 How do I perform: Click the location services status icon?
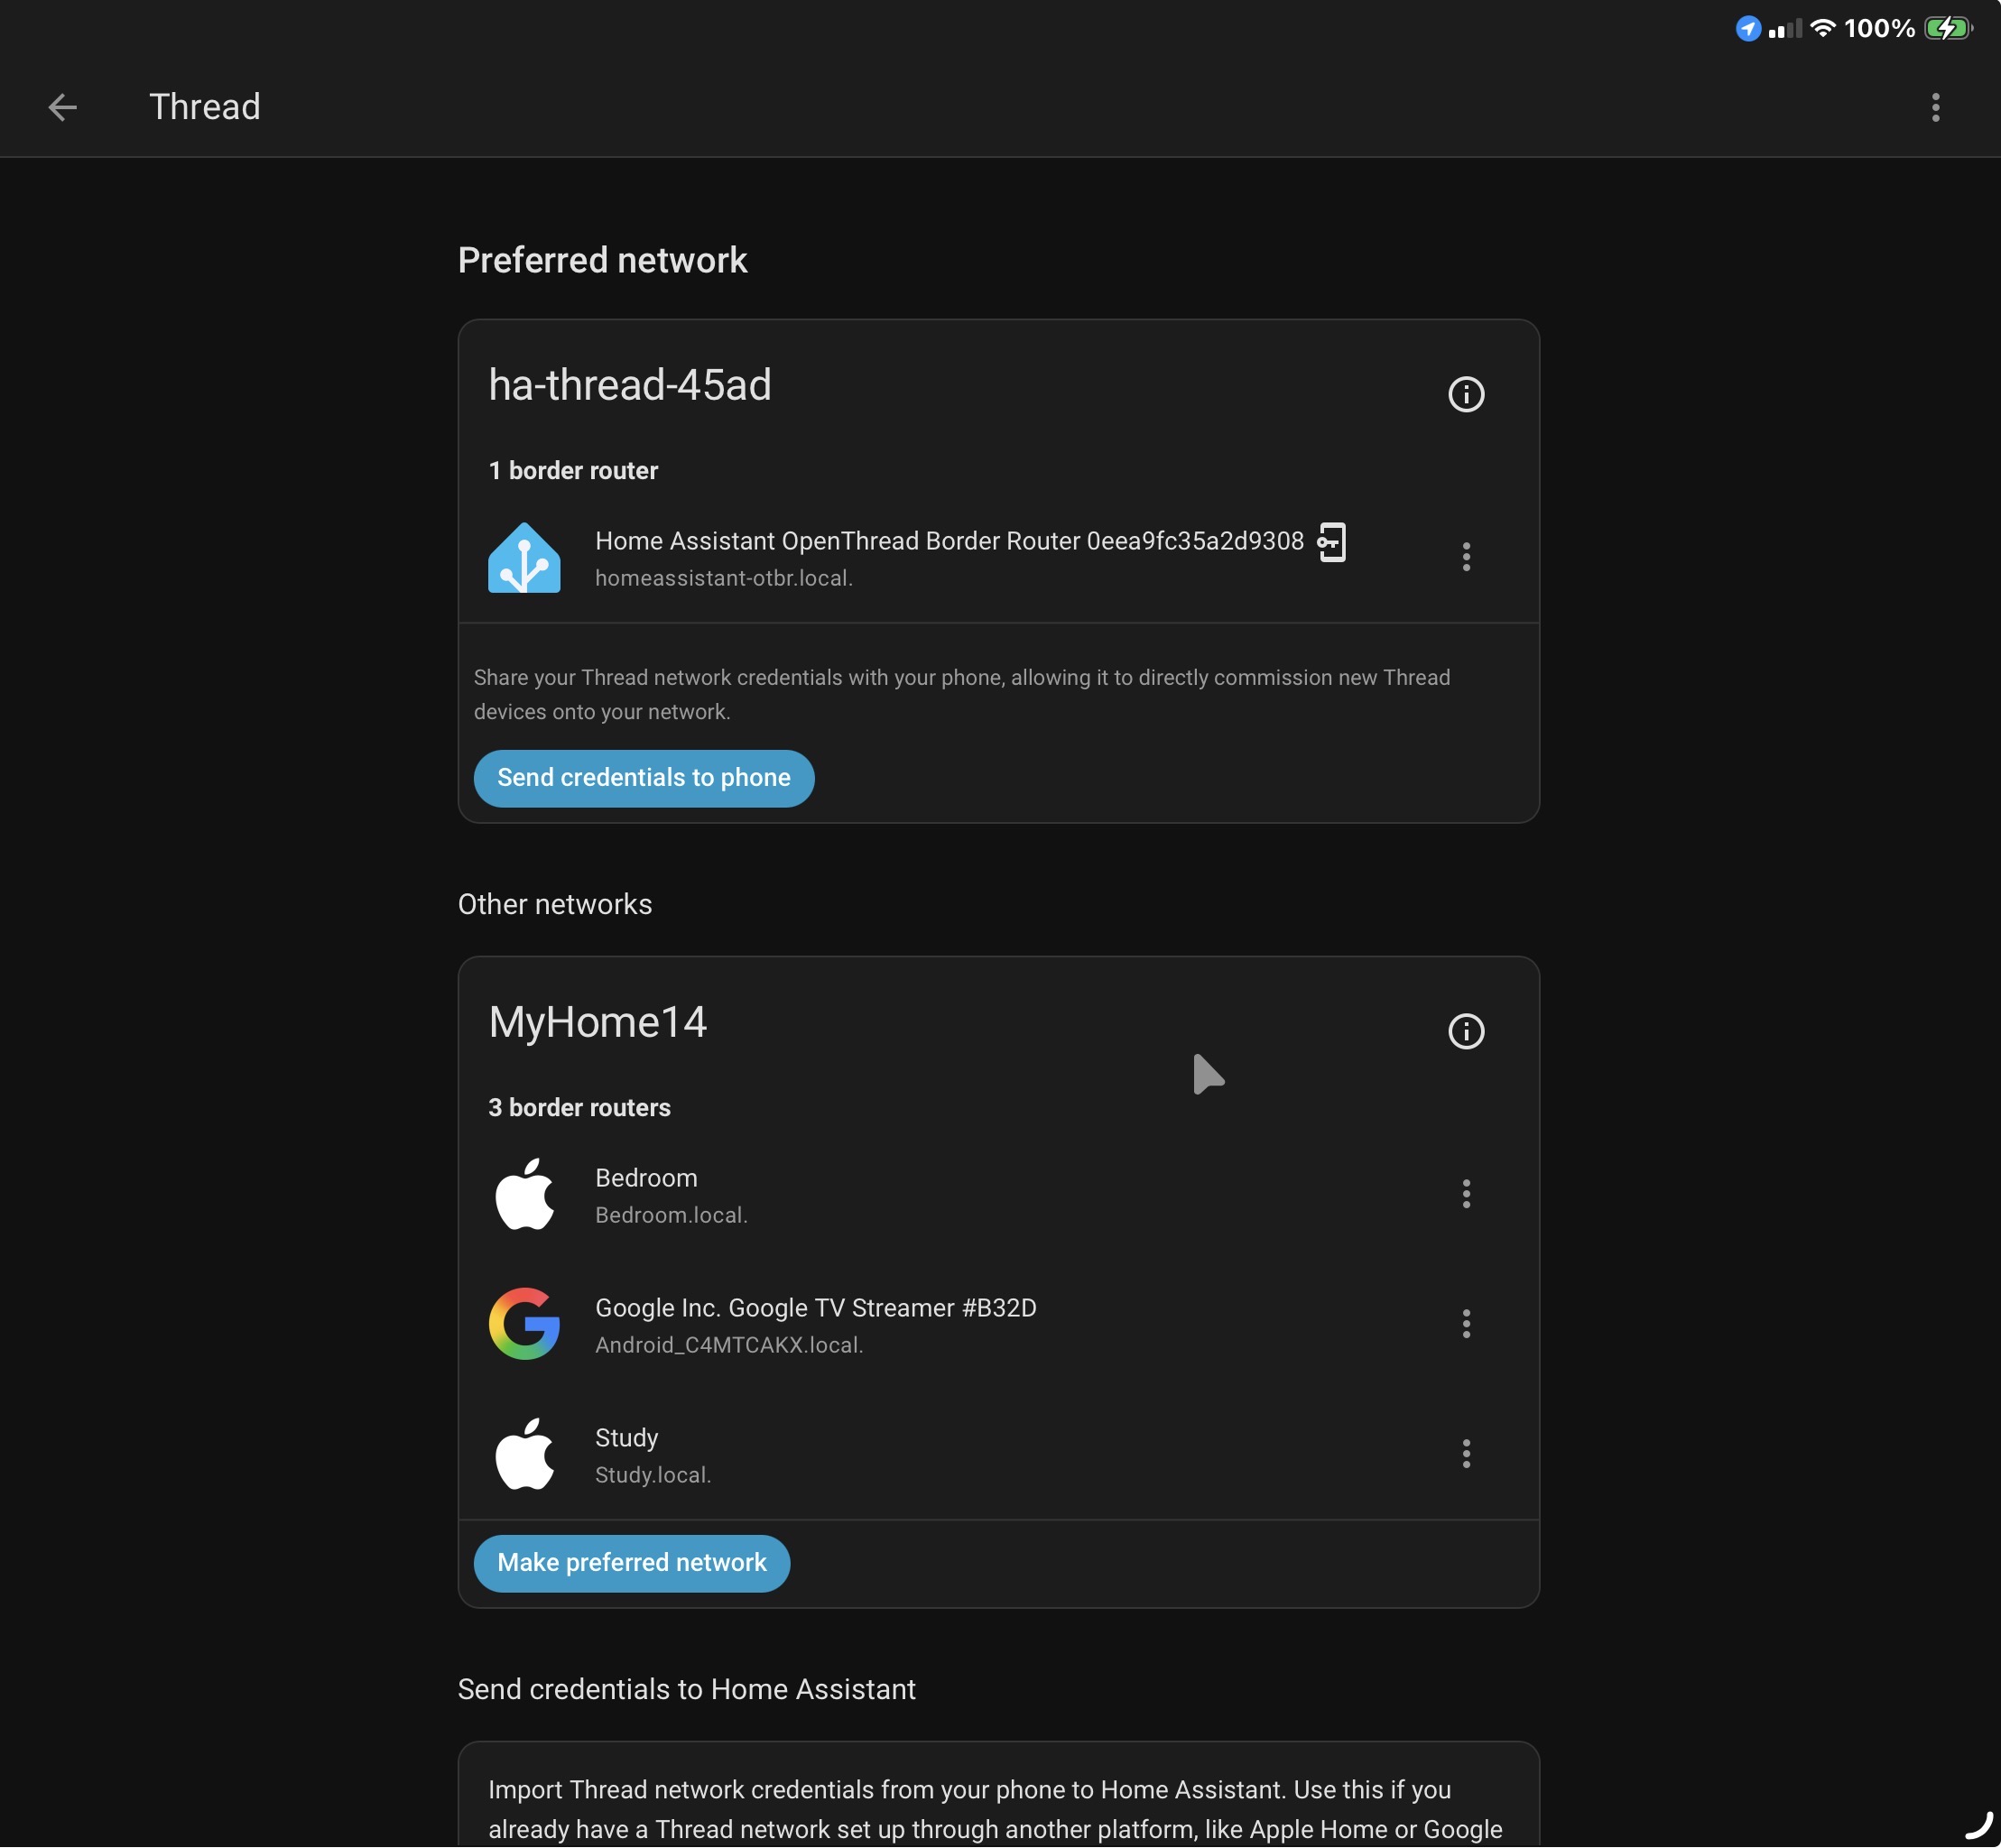coord(1747,28)
